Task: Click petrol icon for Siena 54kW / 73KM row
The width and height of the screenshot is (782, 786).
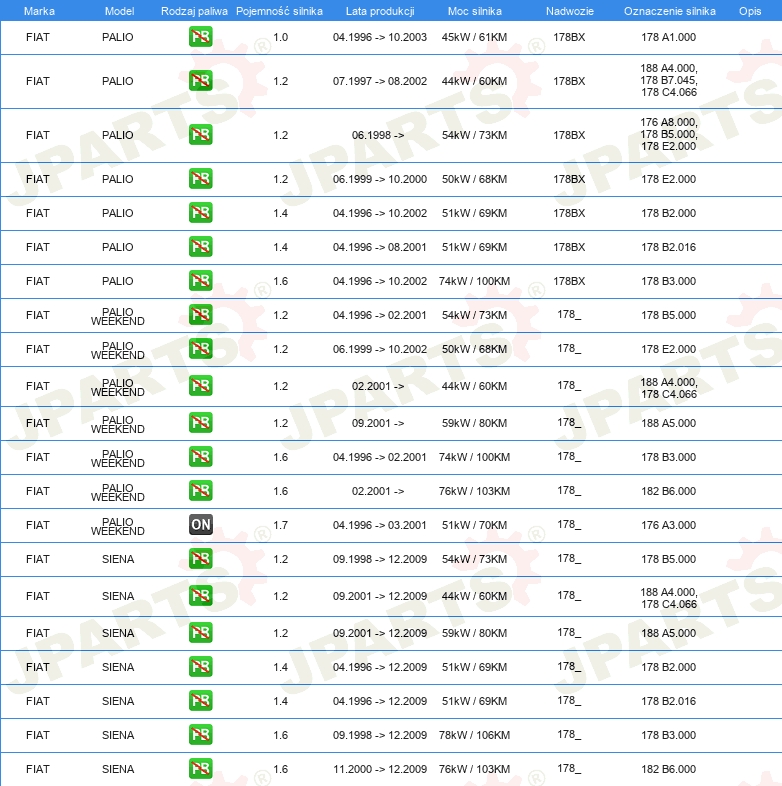Action: coord(200,559)
